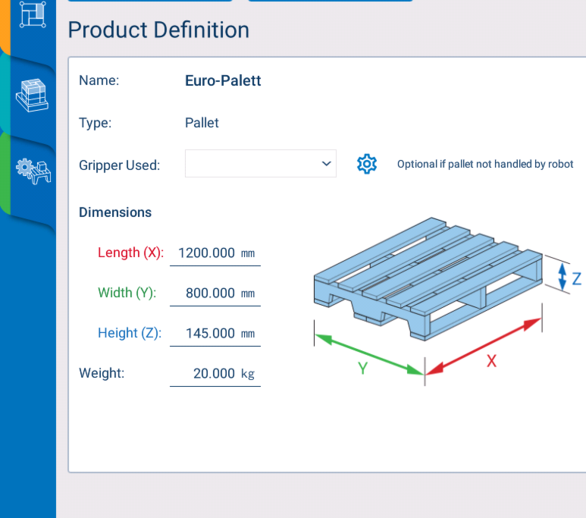The image size is (586, 518).
Task: Select the orange sidebar tab
Action: [x=5, y=26]
